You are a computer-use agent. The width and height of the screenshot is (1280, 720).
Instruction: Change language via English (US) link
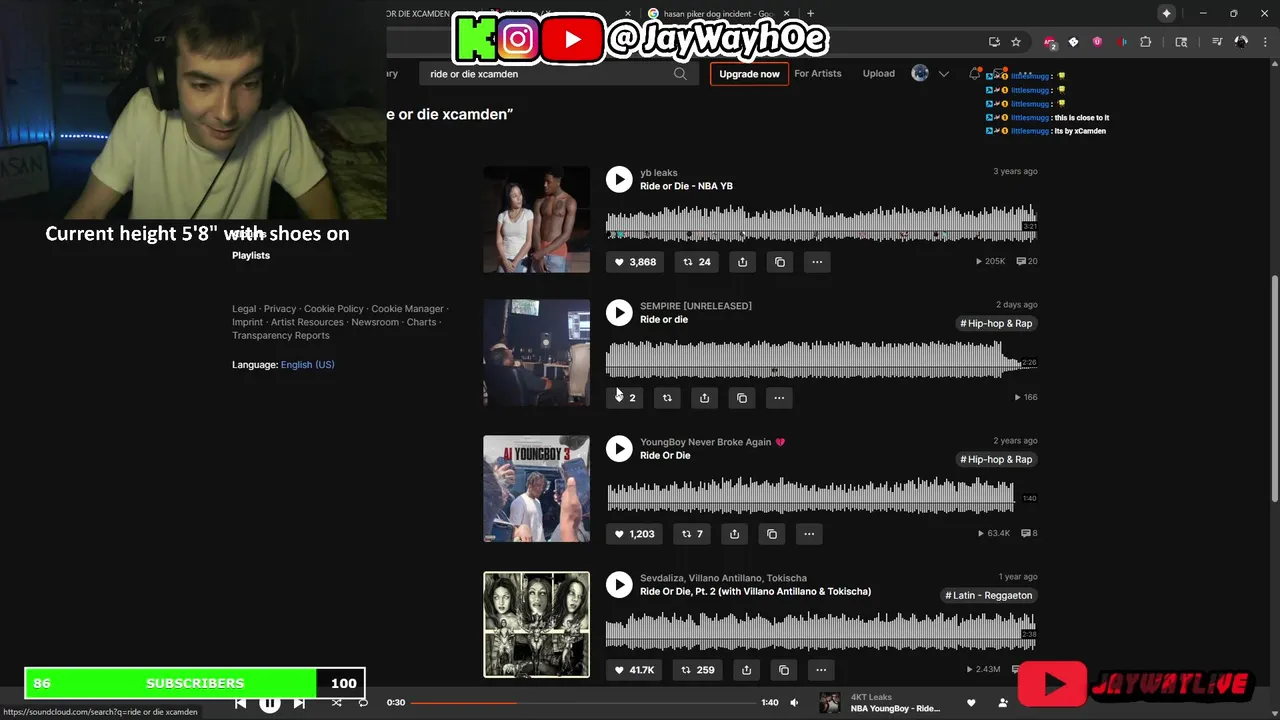pos(308,365)
